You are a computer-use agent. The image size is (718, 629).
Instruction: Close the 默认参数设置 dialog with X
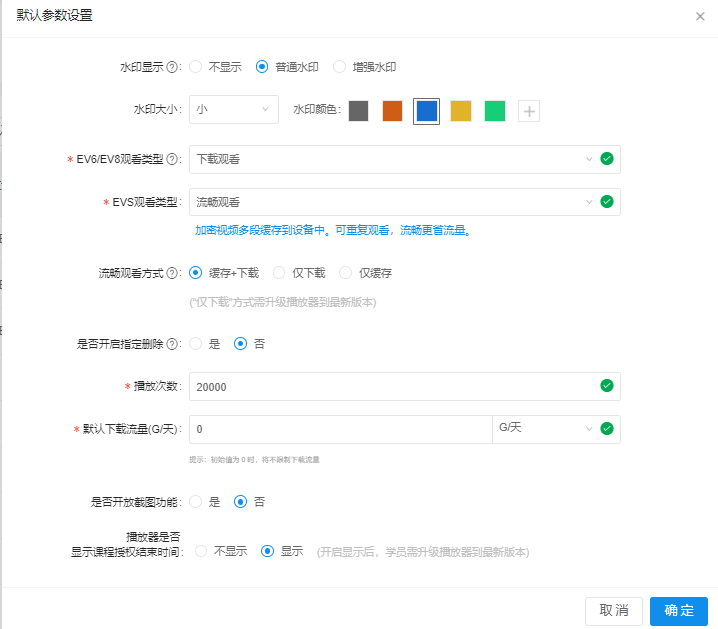[x=700, y=17]
